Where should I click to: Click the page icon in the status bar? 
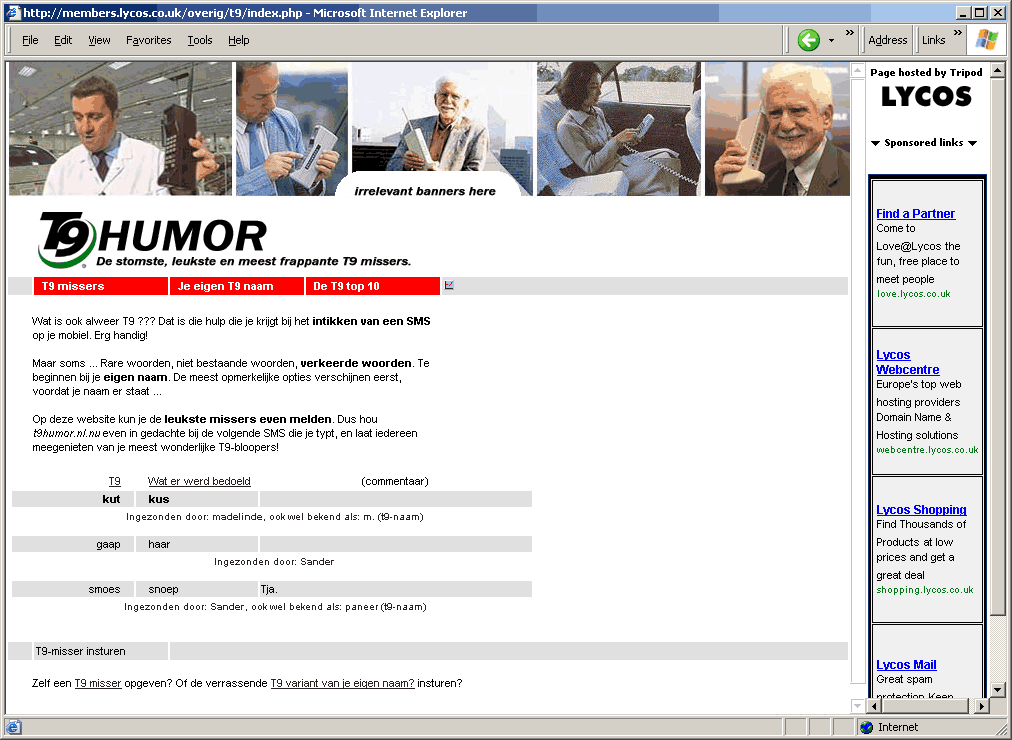[13, 727]
